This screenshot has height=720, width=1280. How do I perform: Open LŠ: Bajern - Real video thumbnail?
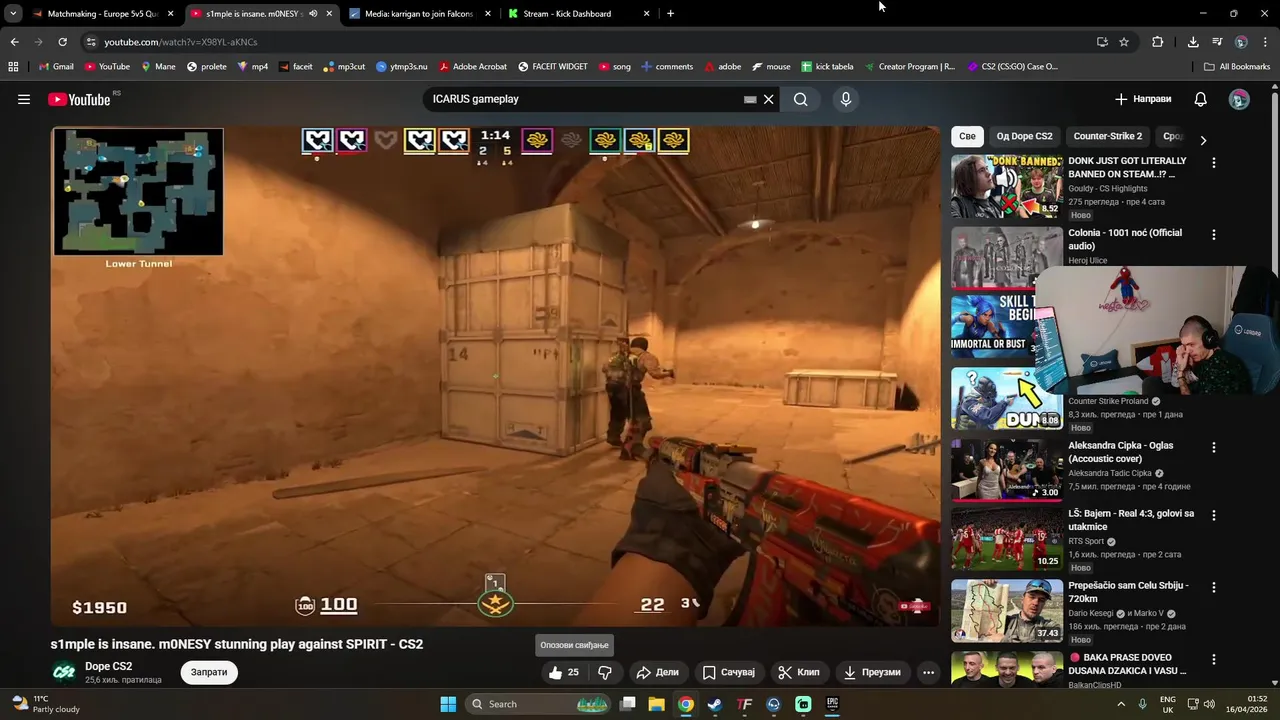coord(1006,539)
